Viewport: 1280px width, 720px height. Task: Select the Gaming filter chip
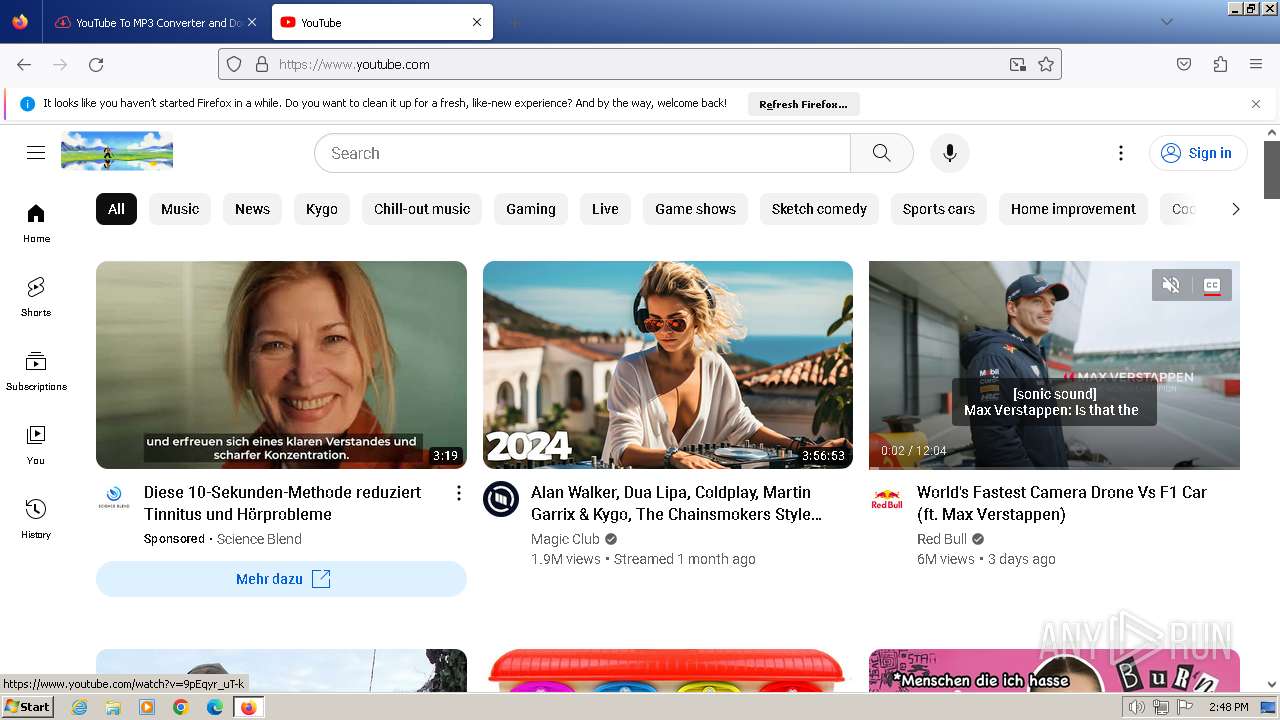pos(531,209)
